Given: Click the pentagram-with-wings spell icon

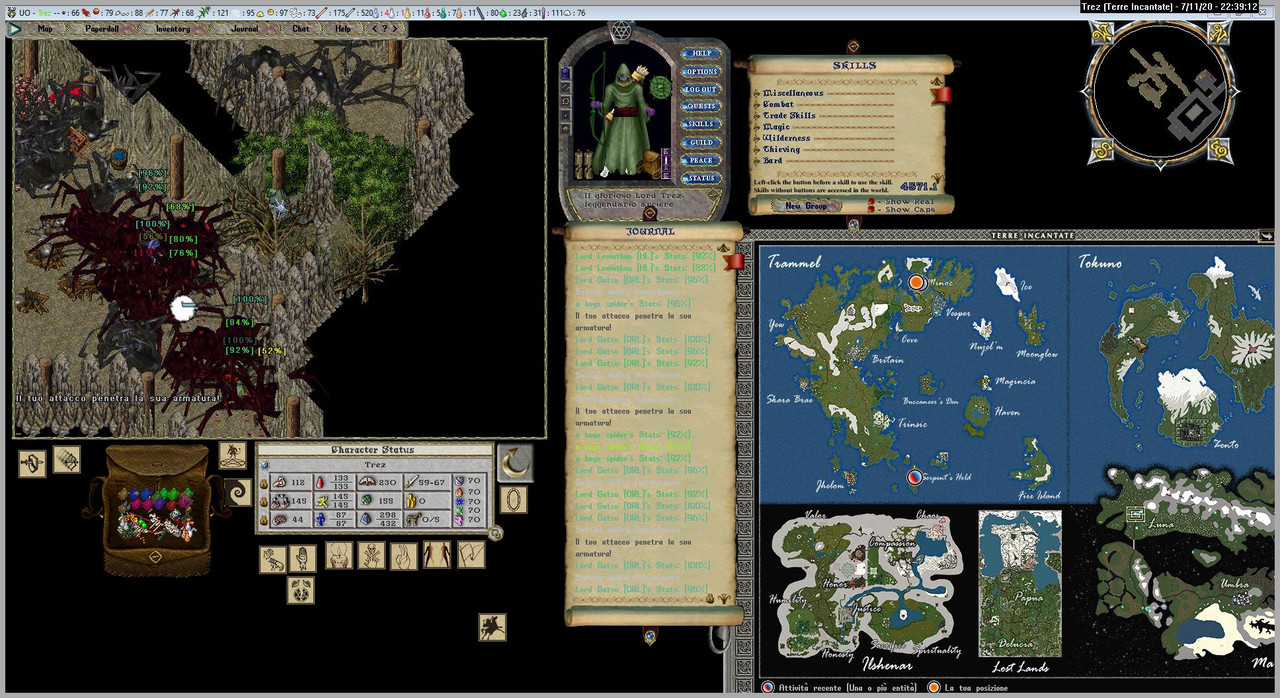Looking at the screenshot, I should (301, 590).
